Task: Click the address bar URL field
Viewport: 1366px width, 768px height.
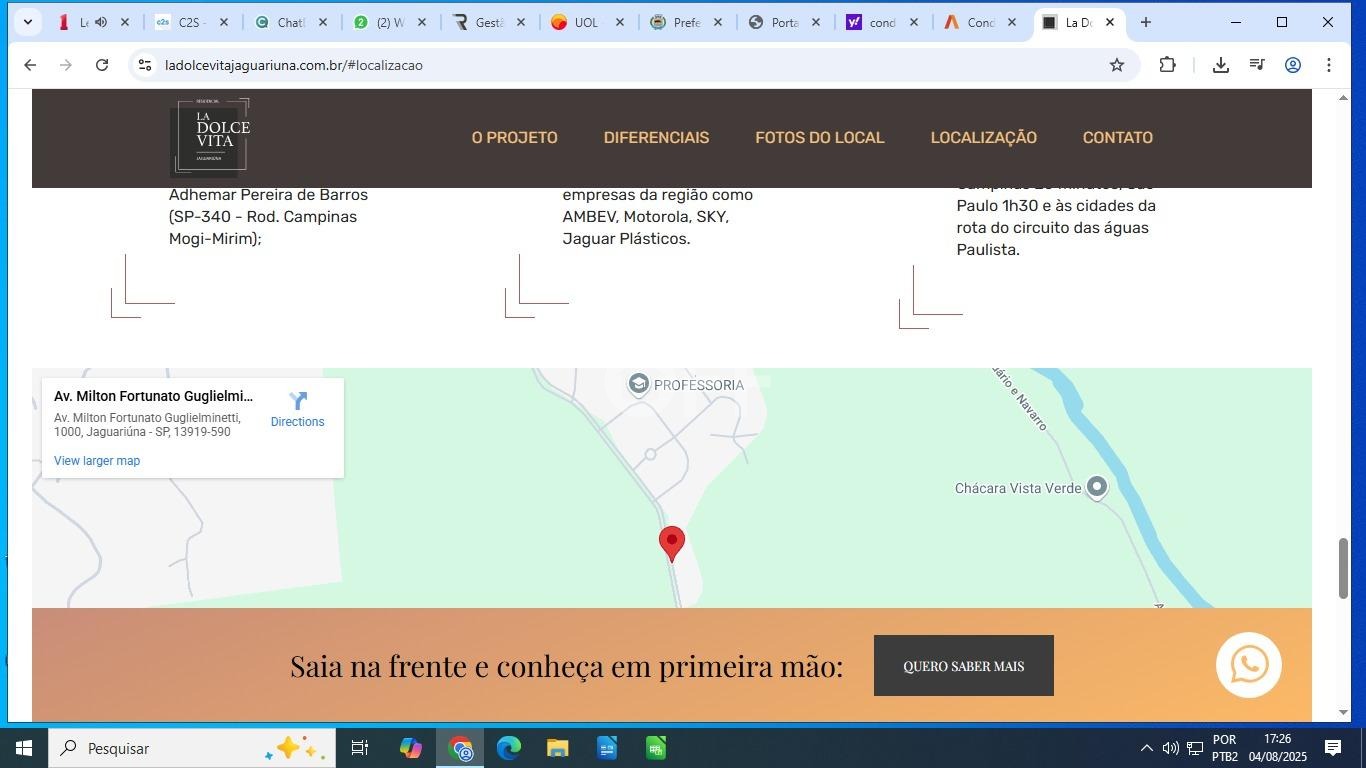Action: click(x=600, y=65)
